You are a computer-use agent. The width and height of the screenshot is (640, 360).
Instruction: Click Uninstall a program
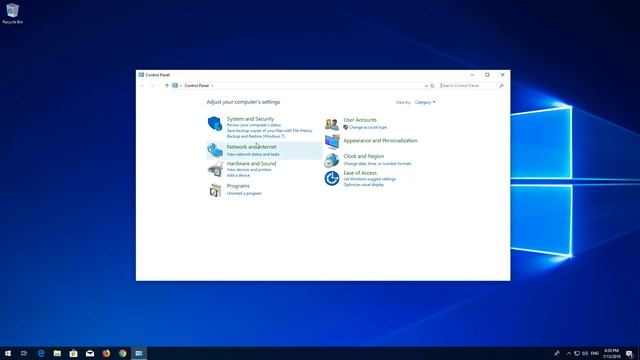coord(244,193)
